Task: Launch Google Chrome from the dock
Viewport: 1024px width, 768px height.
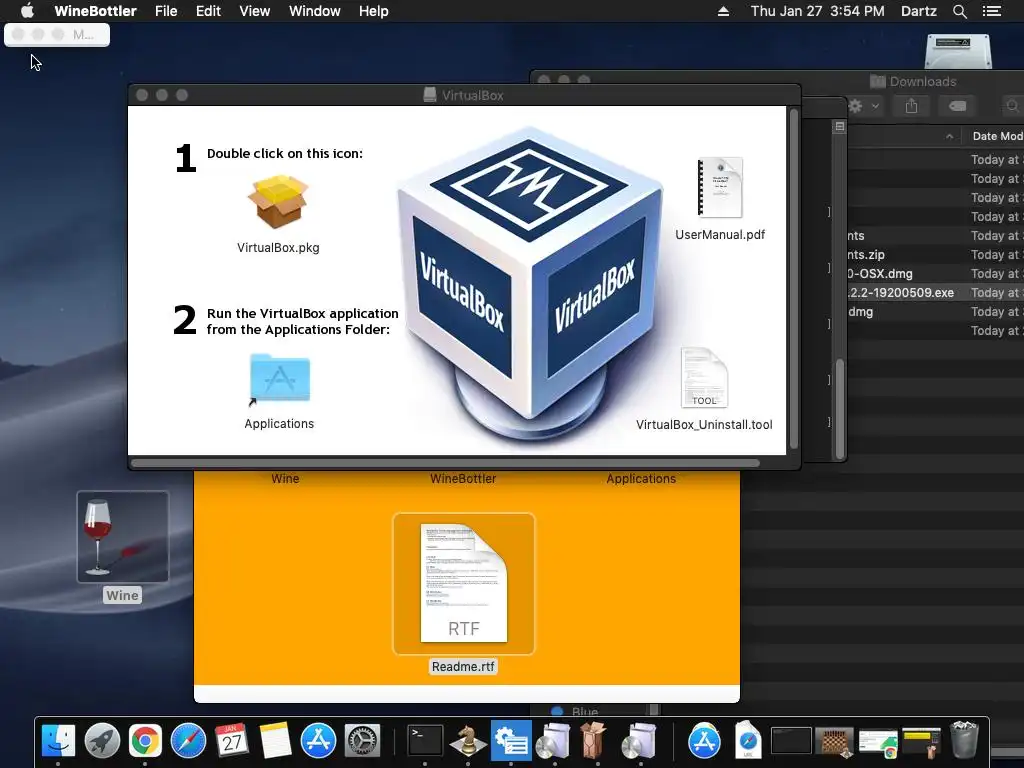Action: pyautogui.click(x=145, y=741)
